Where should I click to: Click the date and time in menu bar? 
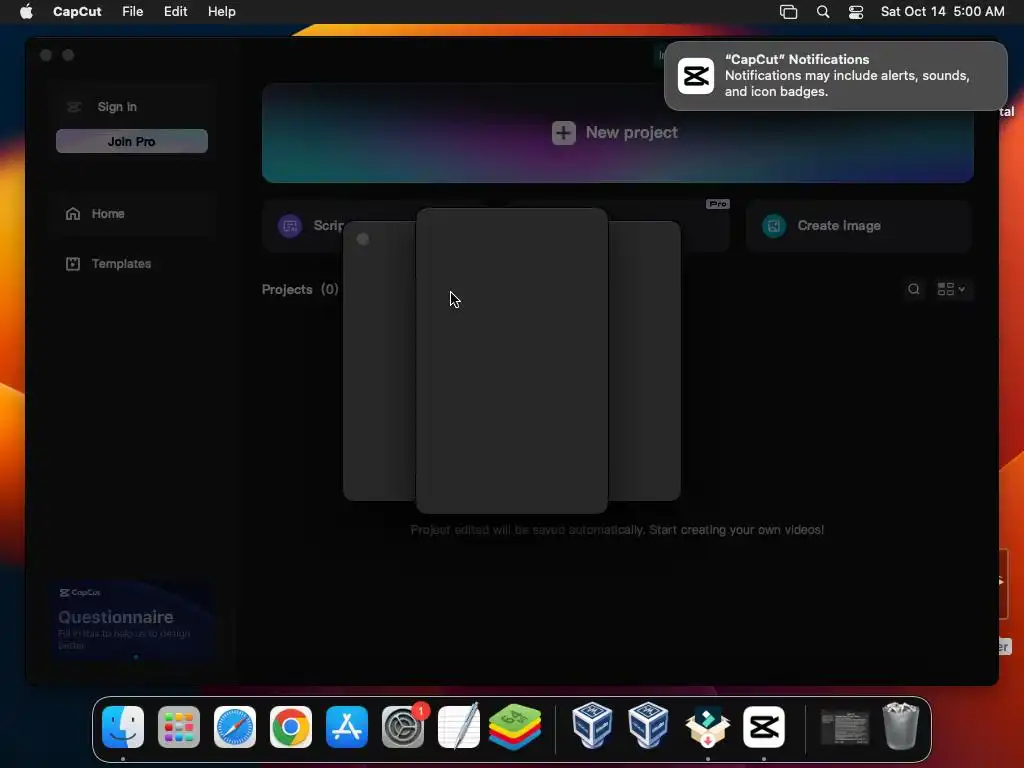click(x=942, y=12)
